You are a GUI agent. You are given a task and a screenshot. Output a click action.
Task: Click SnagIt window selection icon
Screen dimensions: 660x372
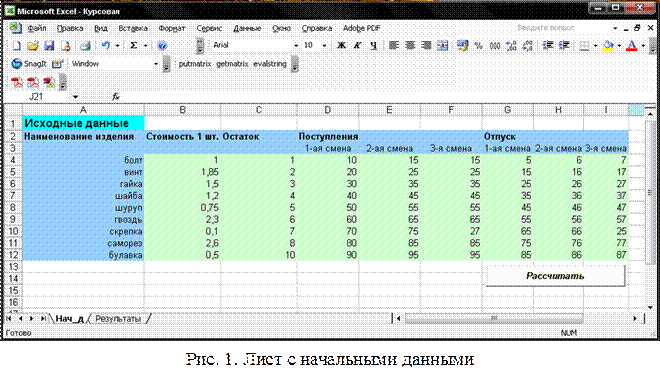click(57, 64)
